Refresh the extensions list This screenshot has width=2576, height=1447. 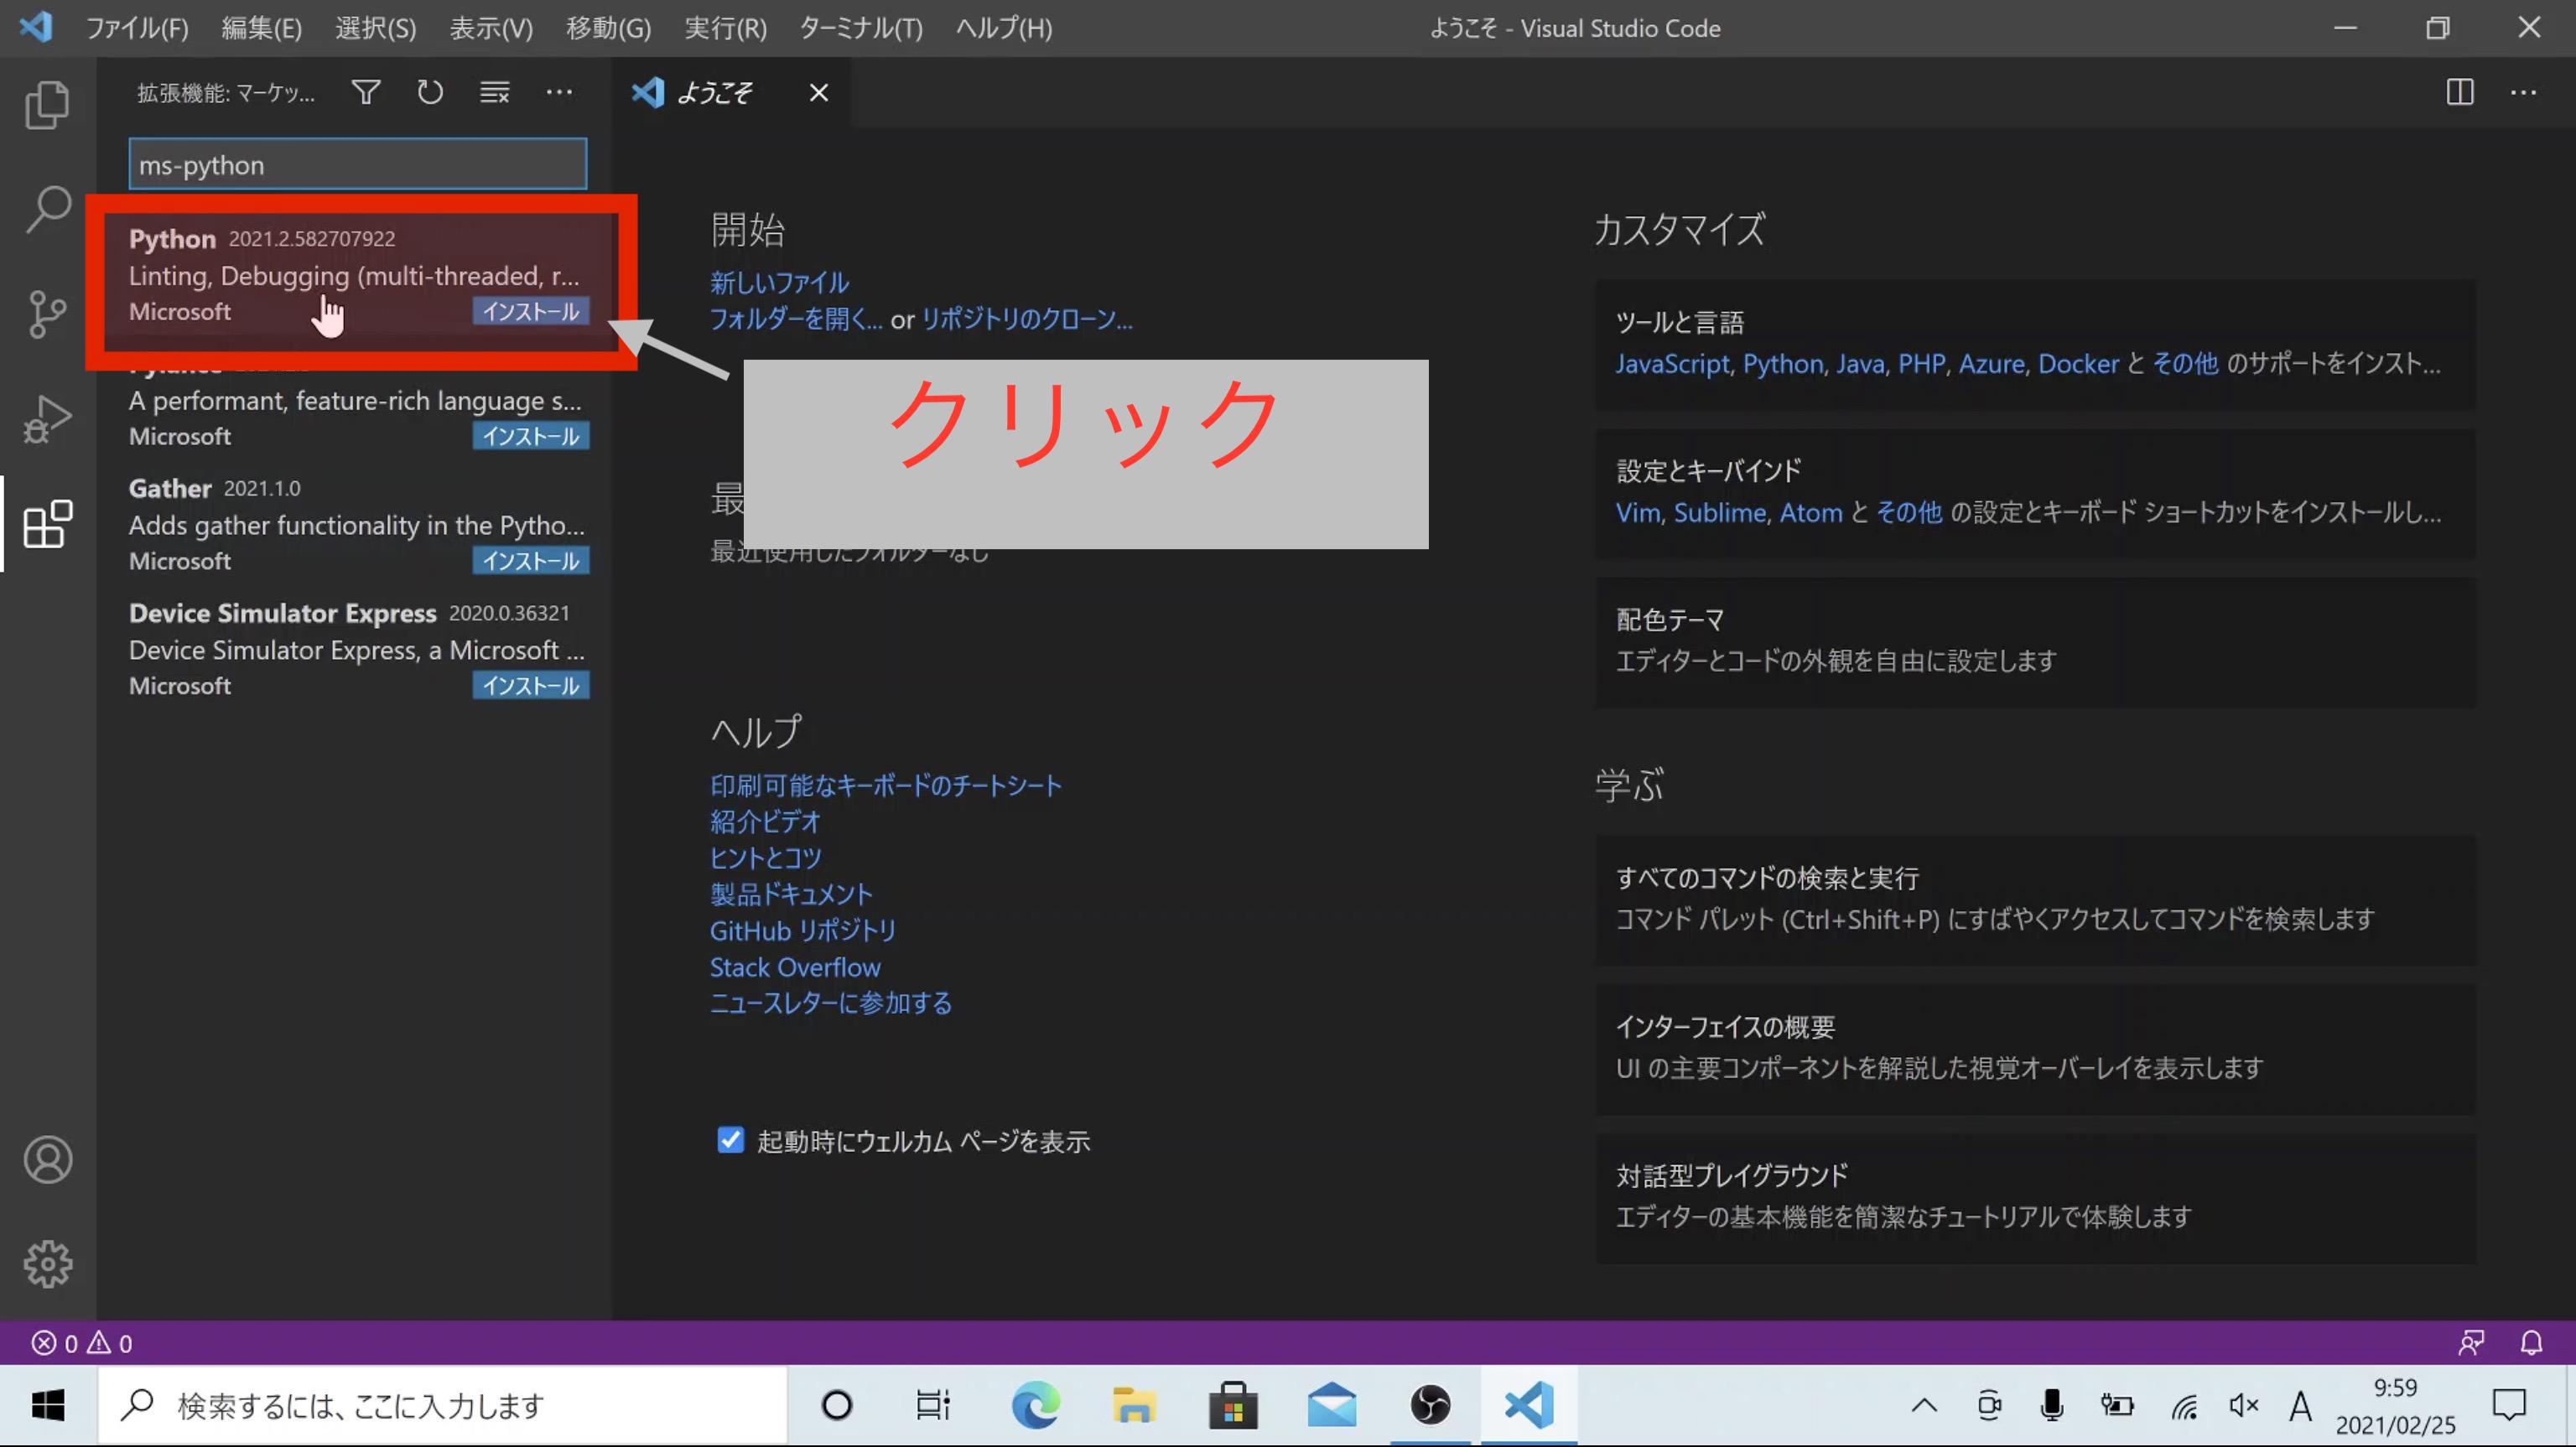coord(429,92)
